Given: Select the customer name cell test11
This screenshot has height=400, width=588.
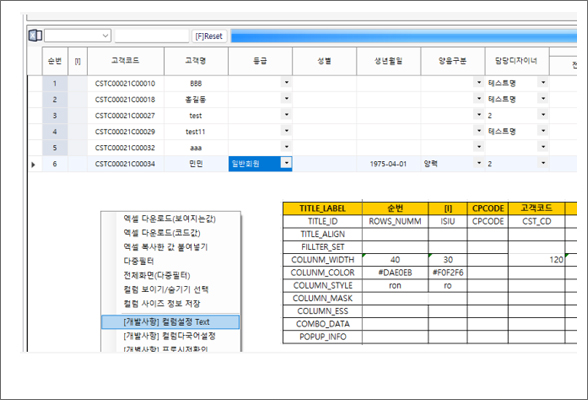Looking at the screenshot, I should click(196, 132).
